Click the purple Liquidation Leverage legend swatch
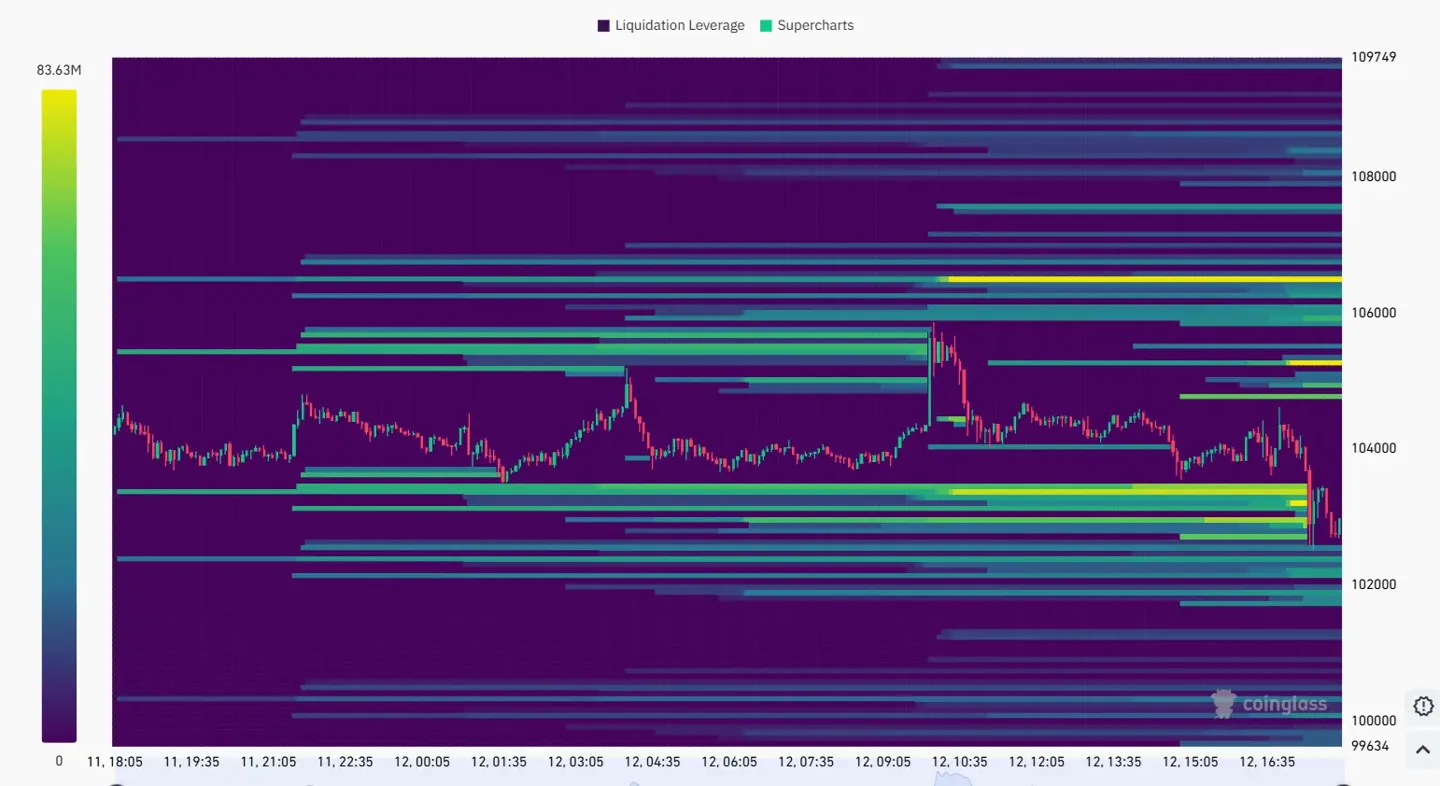The width and height of the screenshot is (1440, 786). click(604, 26)
